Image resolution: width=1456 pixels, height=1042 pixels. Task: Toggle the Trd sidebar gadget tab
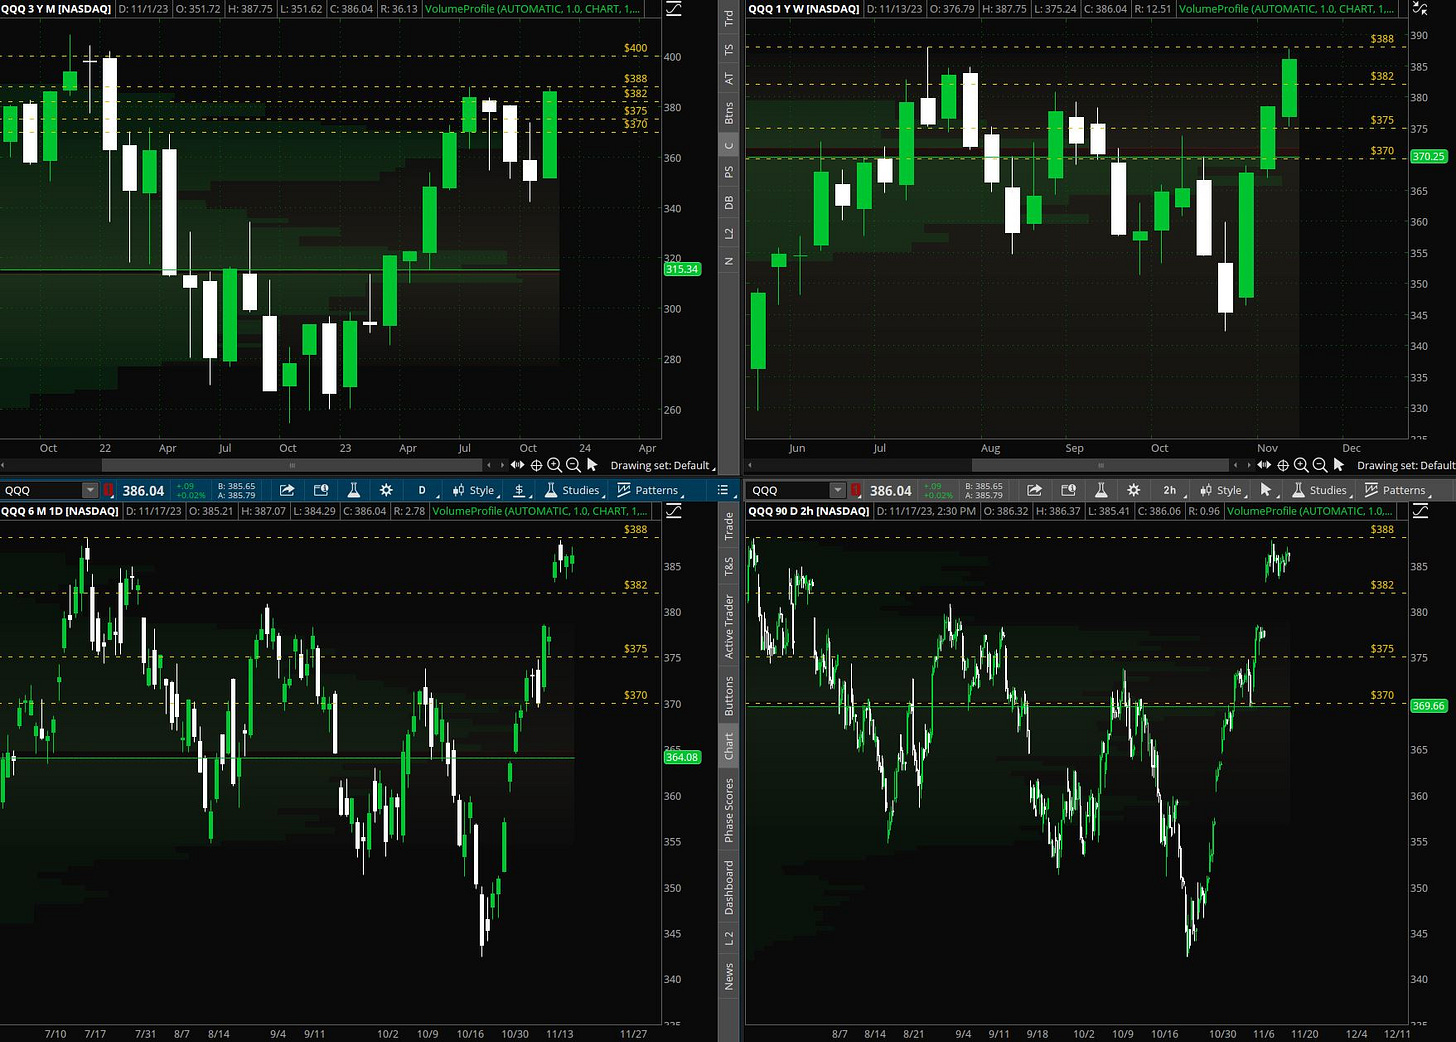(729, 17)
